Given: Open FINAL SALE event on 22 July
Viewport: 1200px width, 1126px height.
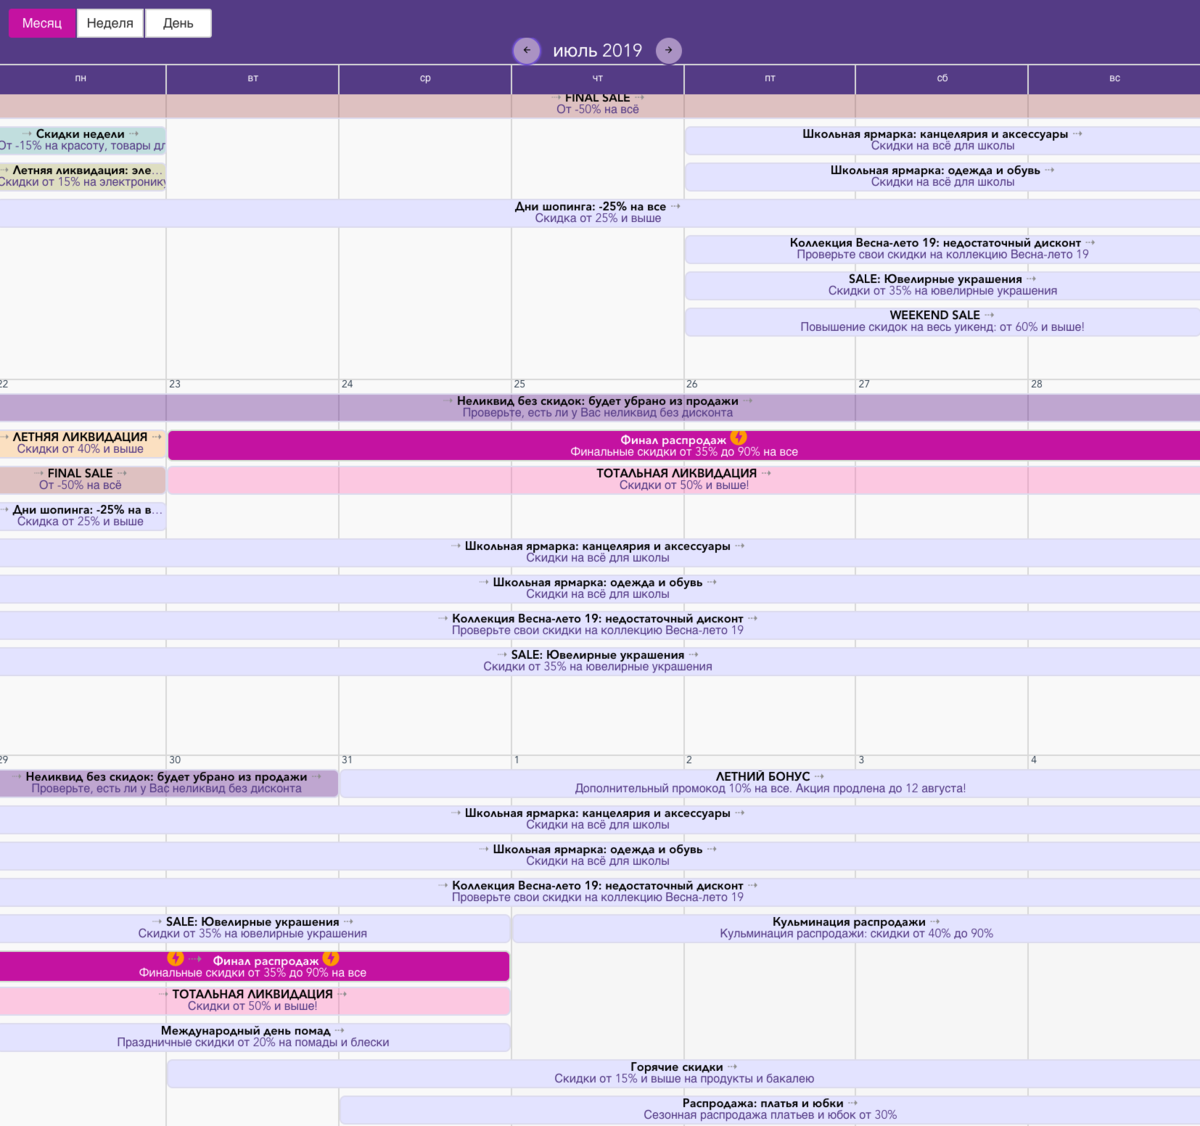Looking at the screenshot, I should pos(82,479).
